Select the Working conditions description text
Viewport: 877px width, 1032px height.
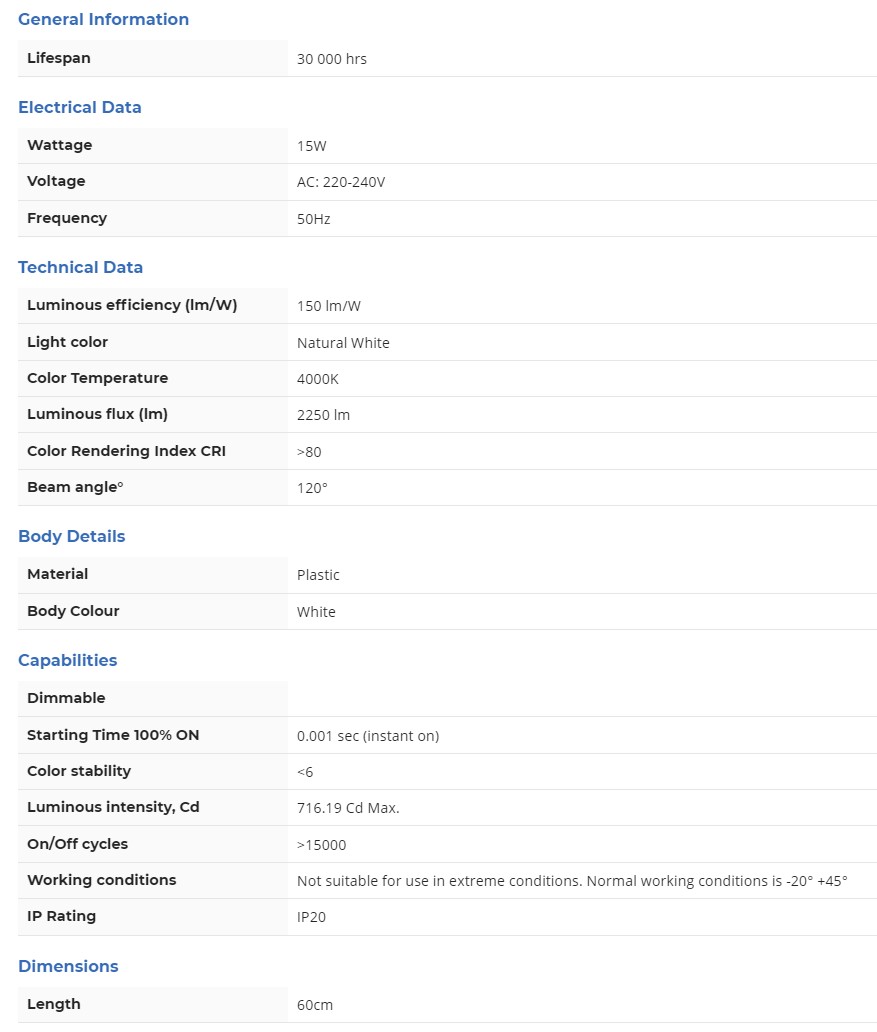[571, 881]
